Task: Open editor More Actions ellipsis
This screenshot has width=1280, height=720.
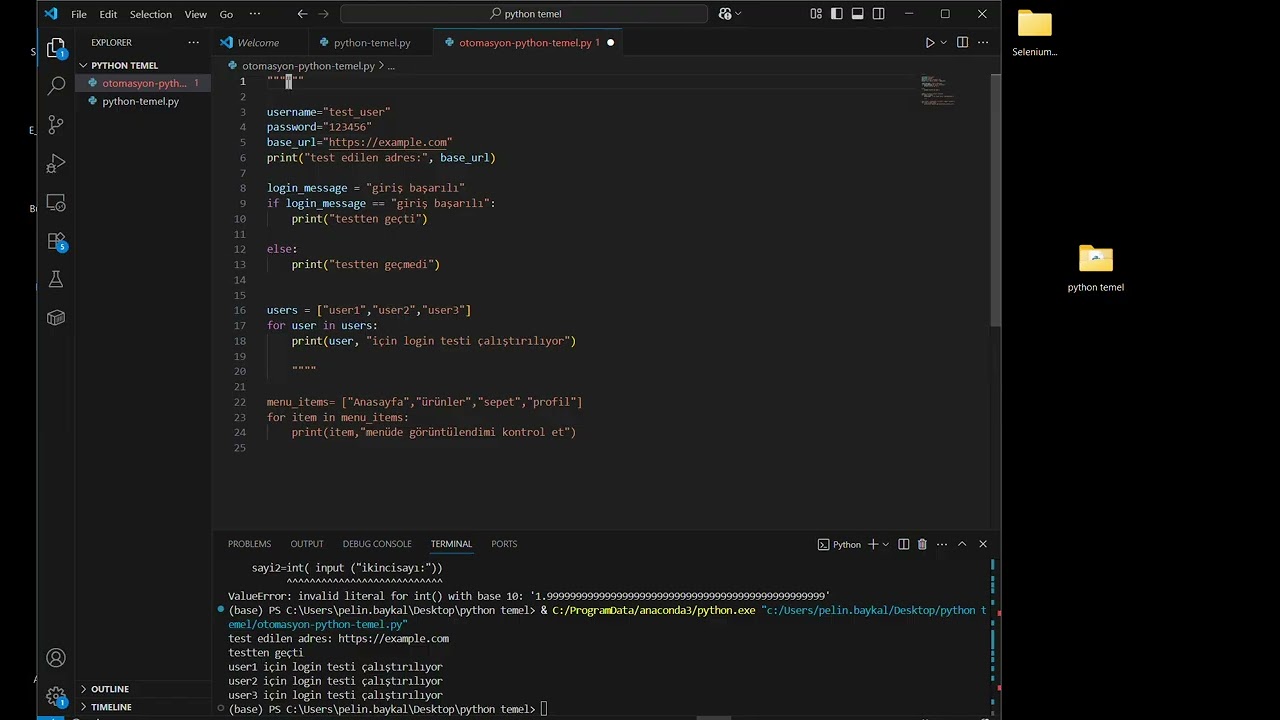Action: (x=983, y=43)
